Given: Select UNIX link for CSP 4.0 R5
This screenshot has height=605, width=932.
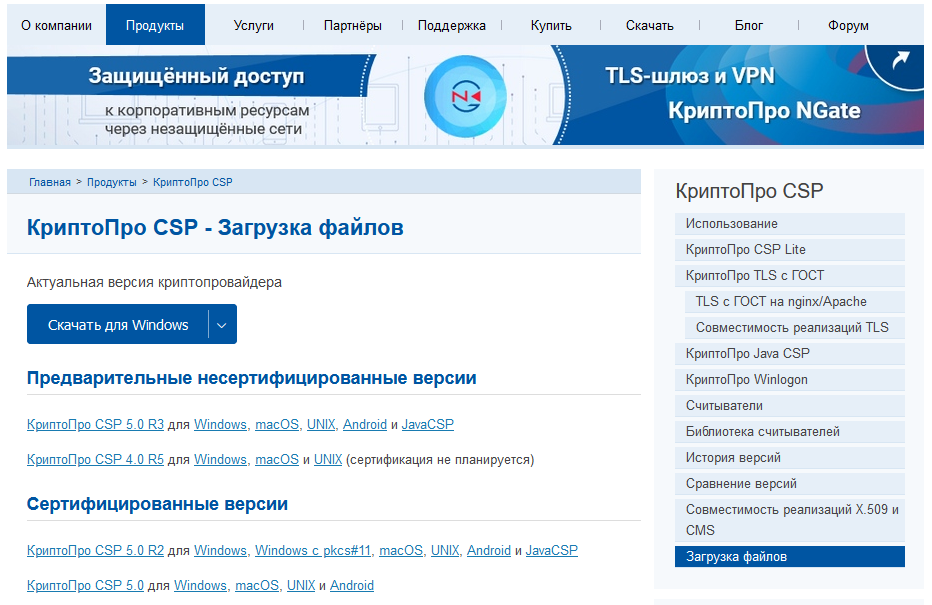Looking at the screenshot, I should point(328,459).
